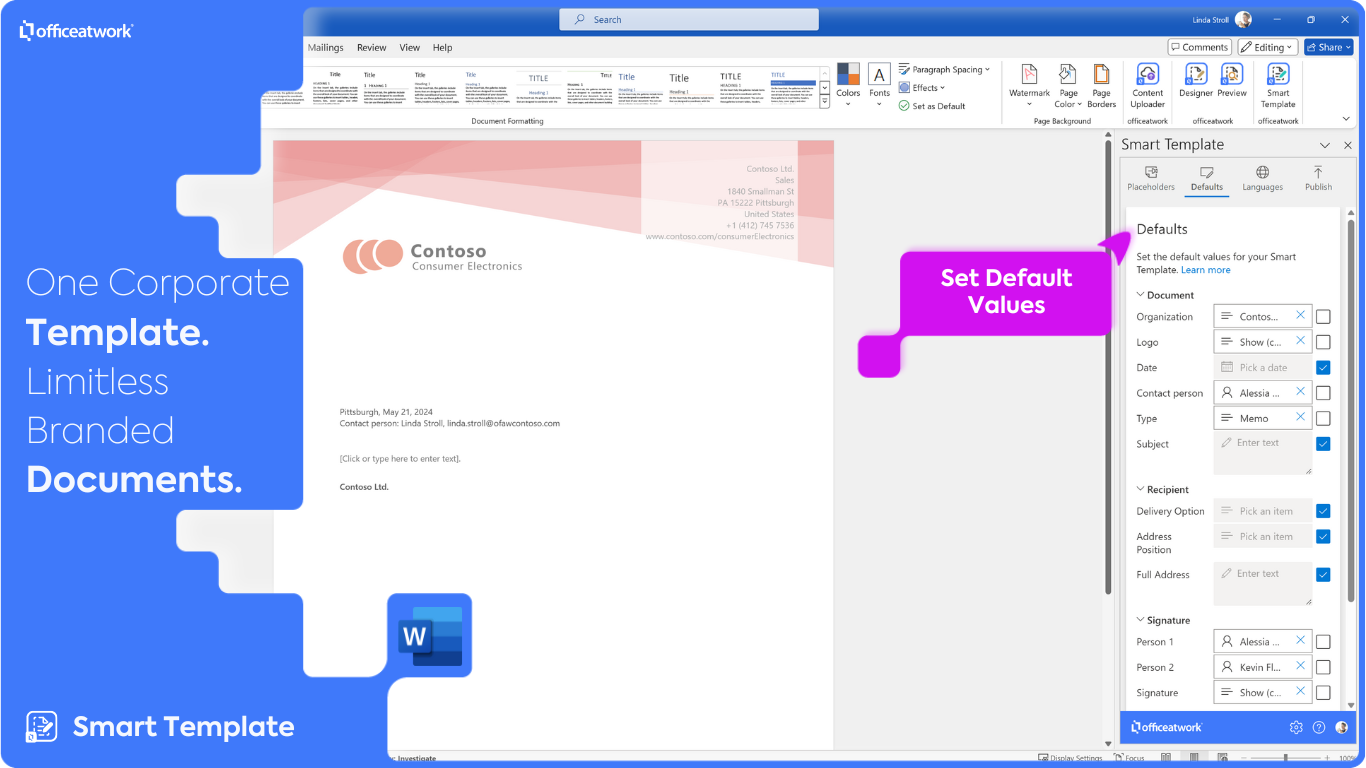Clear the Signature Show value
The width and height of the screenshot is (1366, 768).
tap(1300, 691)
